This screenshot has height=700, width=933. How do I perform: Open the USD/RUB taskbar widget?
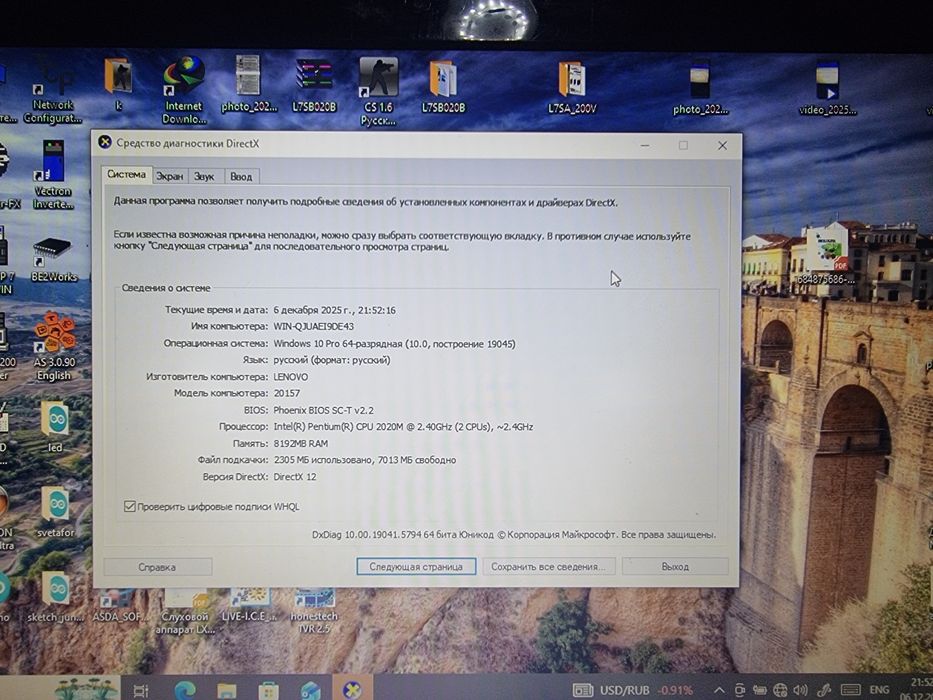coord(633,690)
